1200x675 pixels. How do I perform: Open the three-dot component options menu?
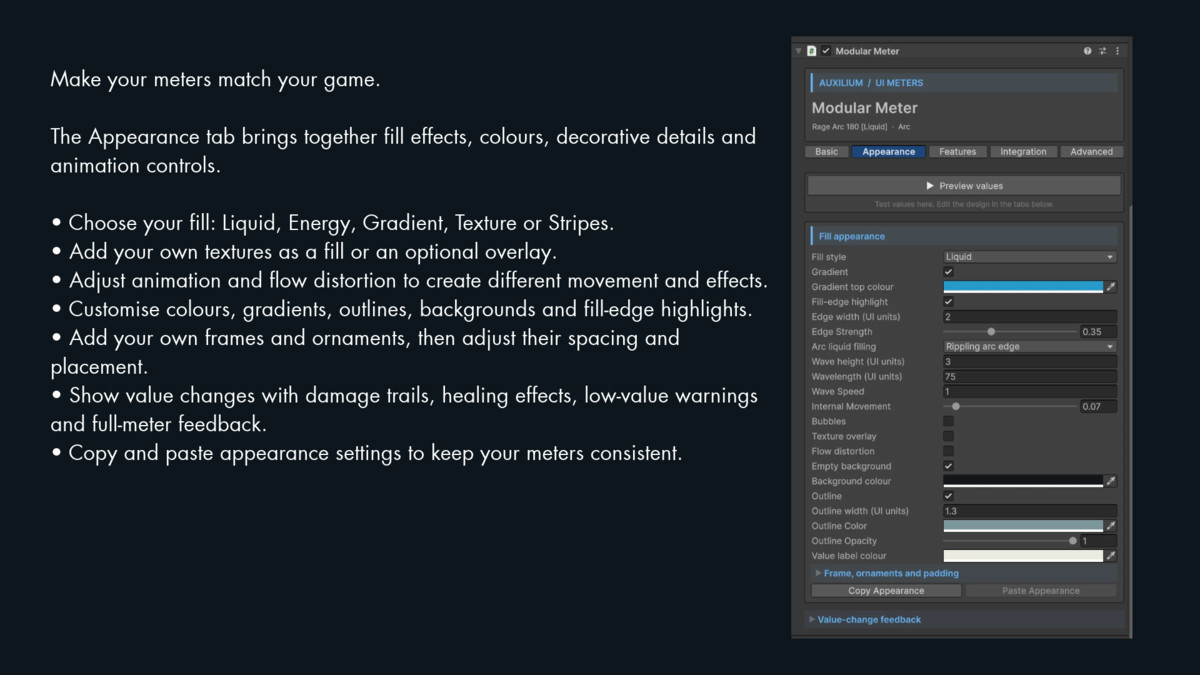coord(1118,51)
